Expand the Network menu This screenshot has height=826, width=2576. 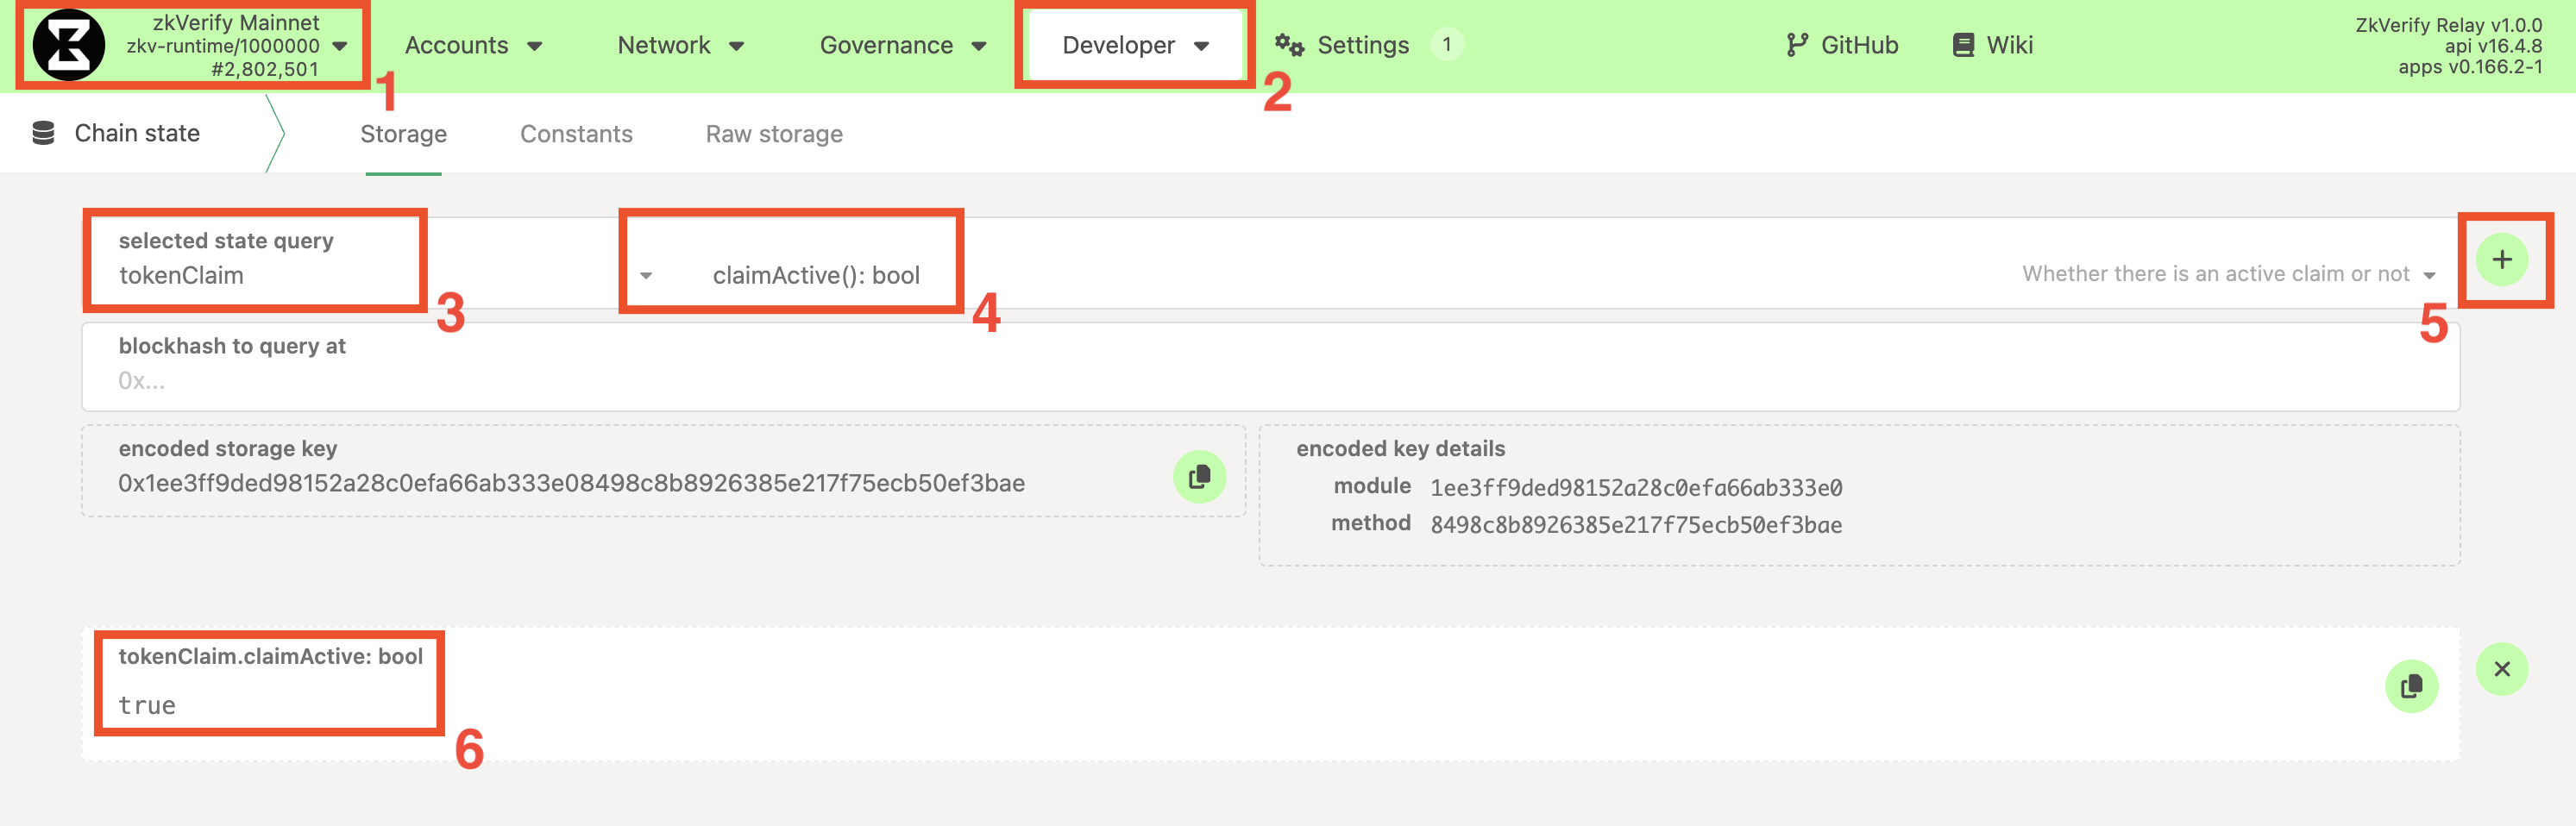pos(680,45)
